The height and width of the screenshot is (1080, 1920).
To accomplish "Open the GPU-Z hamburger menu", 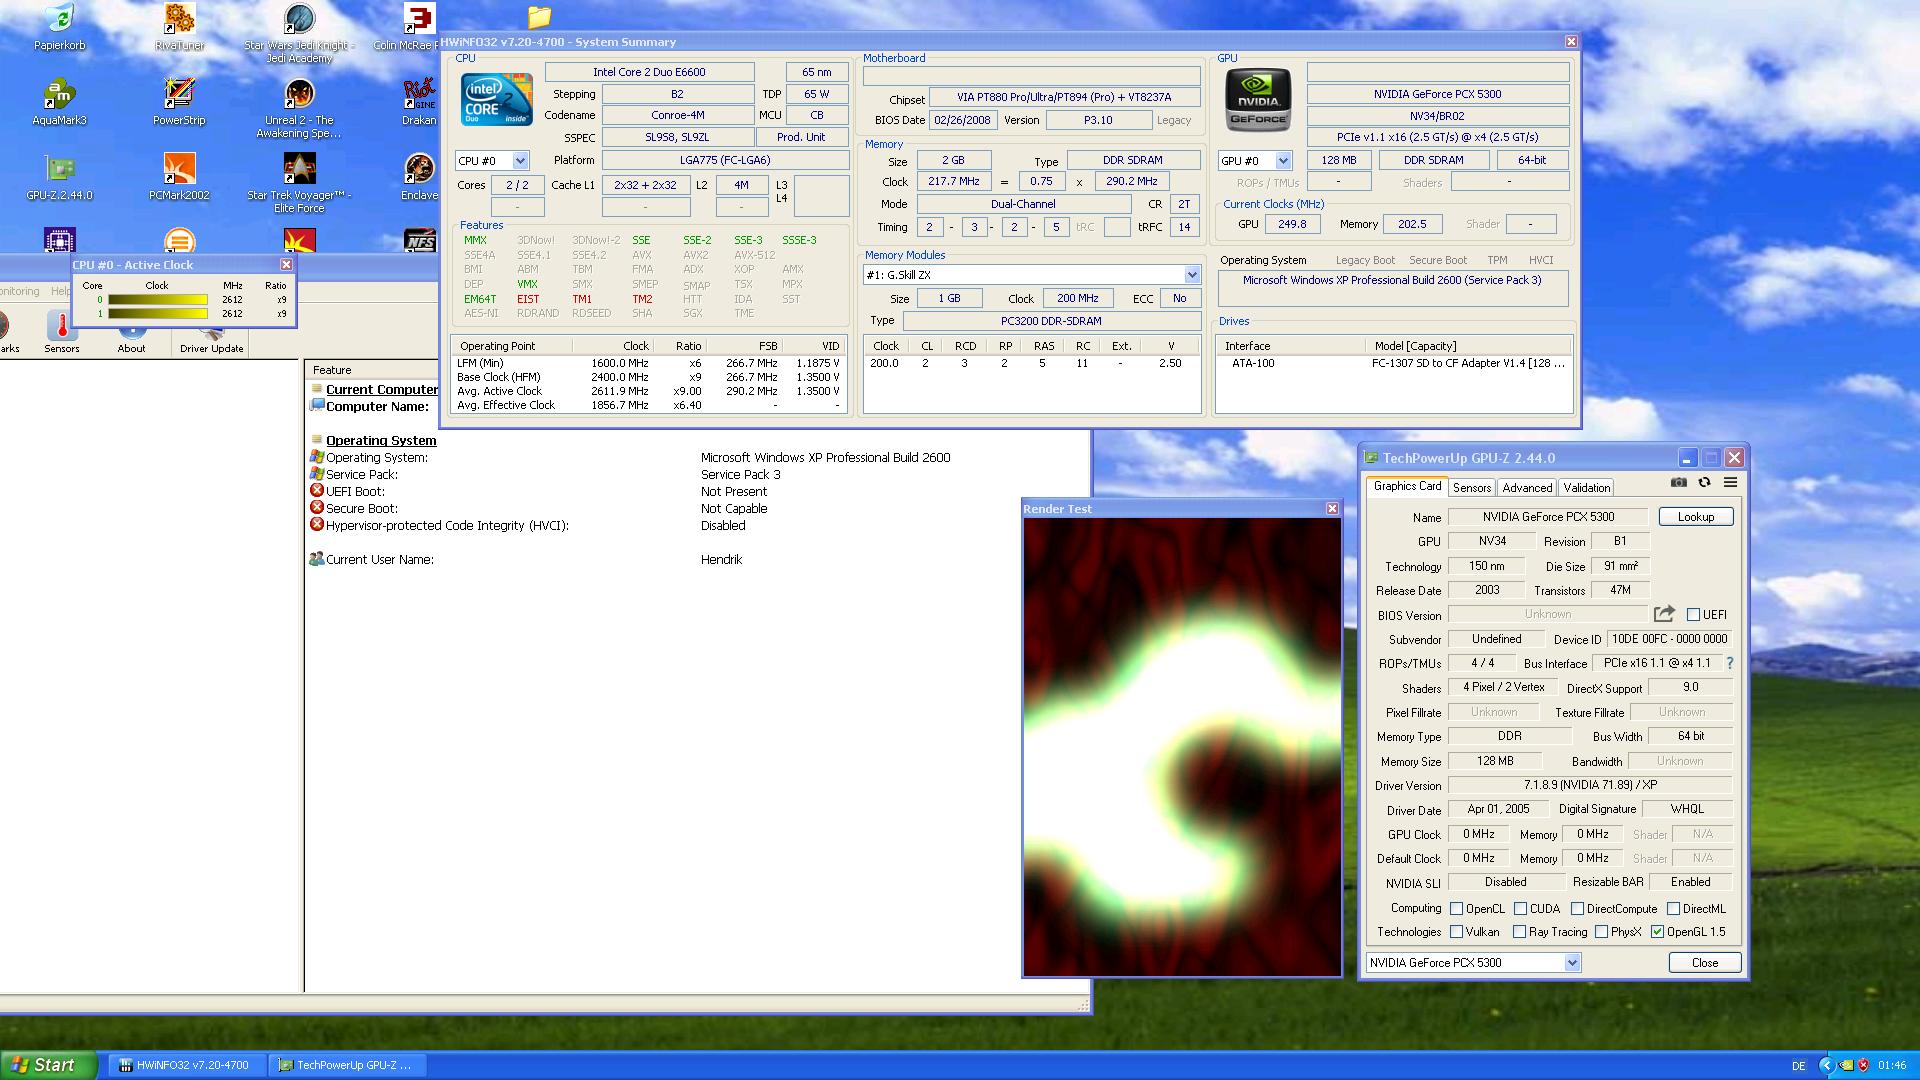I will coord(1730,482).
